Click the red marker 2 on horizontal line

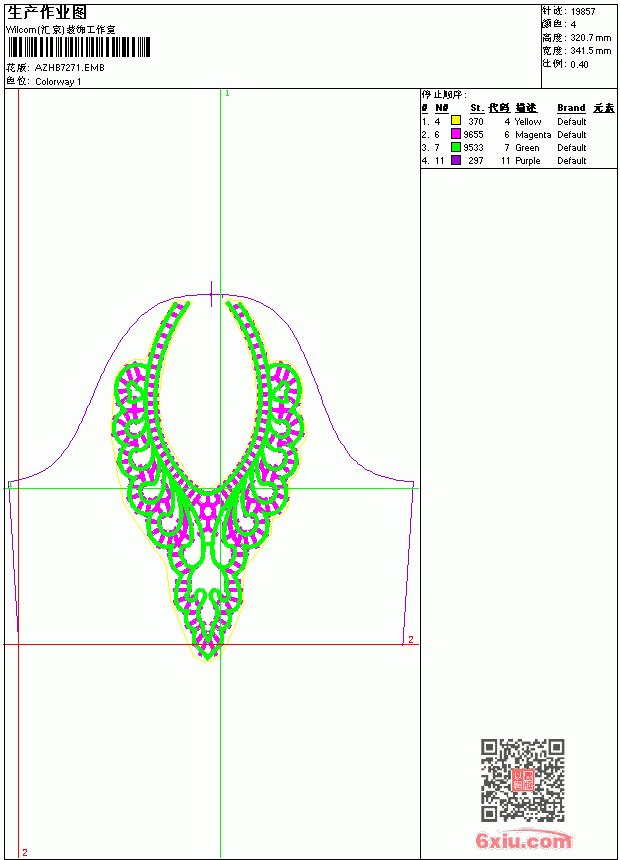pos(410,640)
